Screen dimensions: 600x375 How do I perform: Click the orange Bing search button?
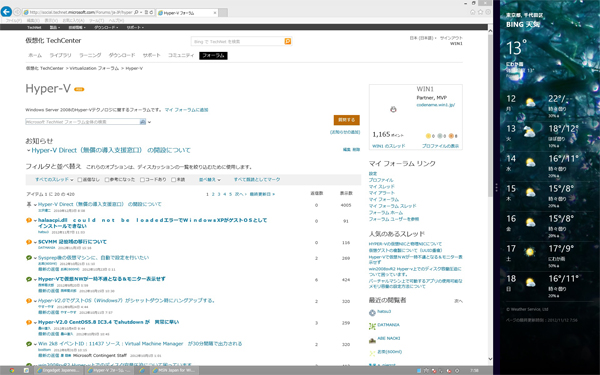pos(288,41)
